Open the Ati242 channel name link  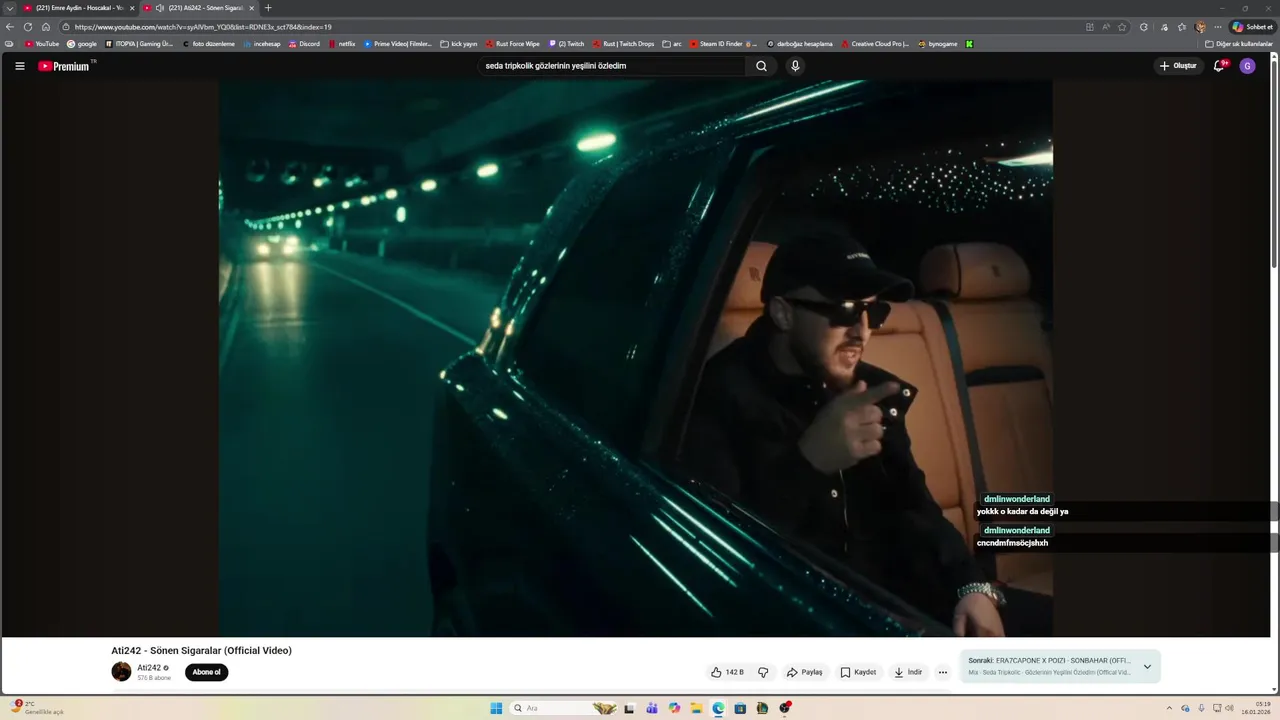click(x=149, y=668)
